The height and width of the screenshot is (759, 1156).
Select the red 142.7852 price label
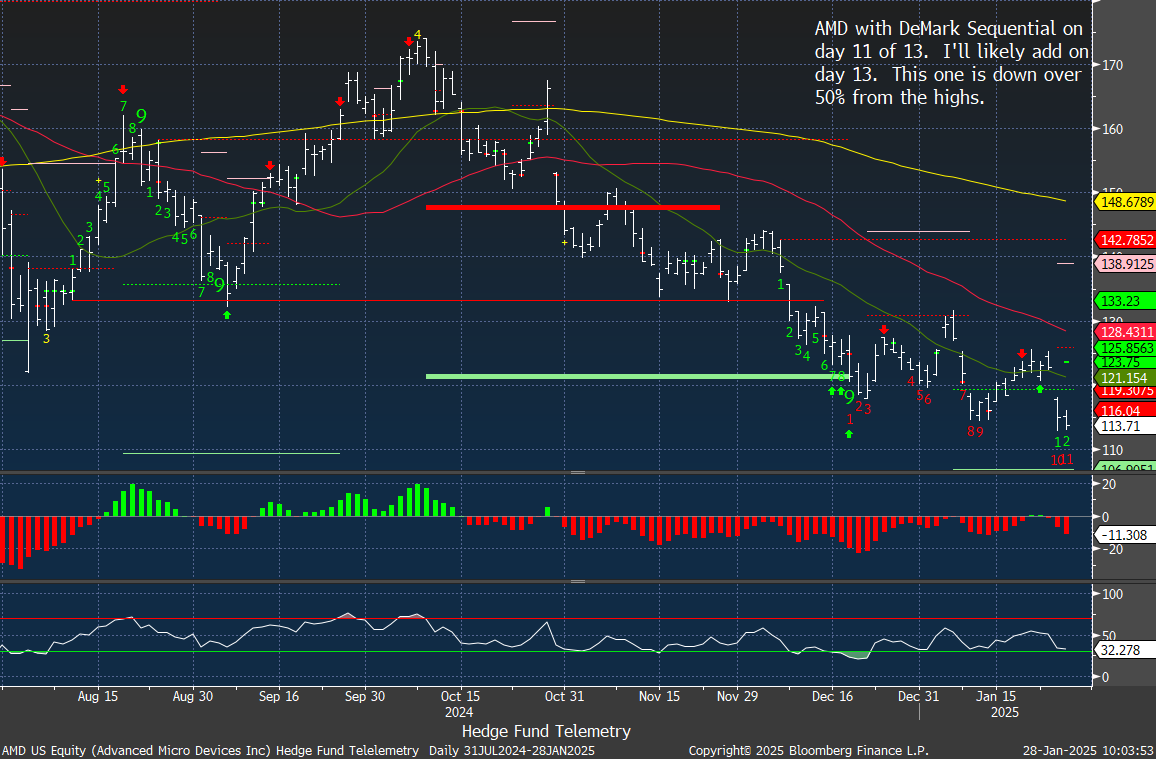pyautogui.click(x=1127, y=240)
